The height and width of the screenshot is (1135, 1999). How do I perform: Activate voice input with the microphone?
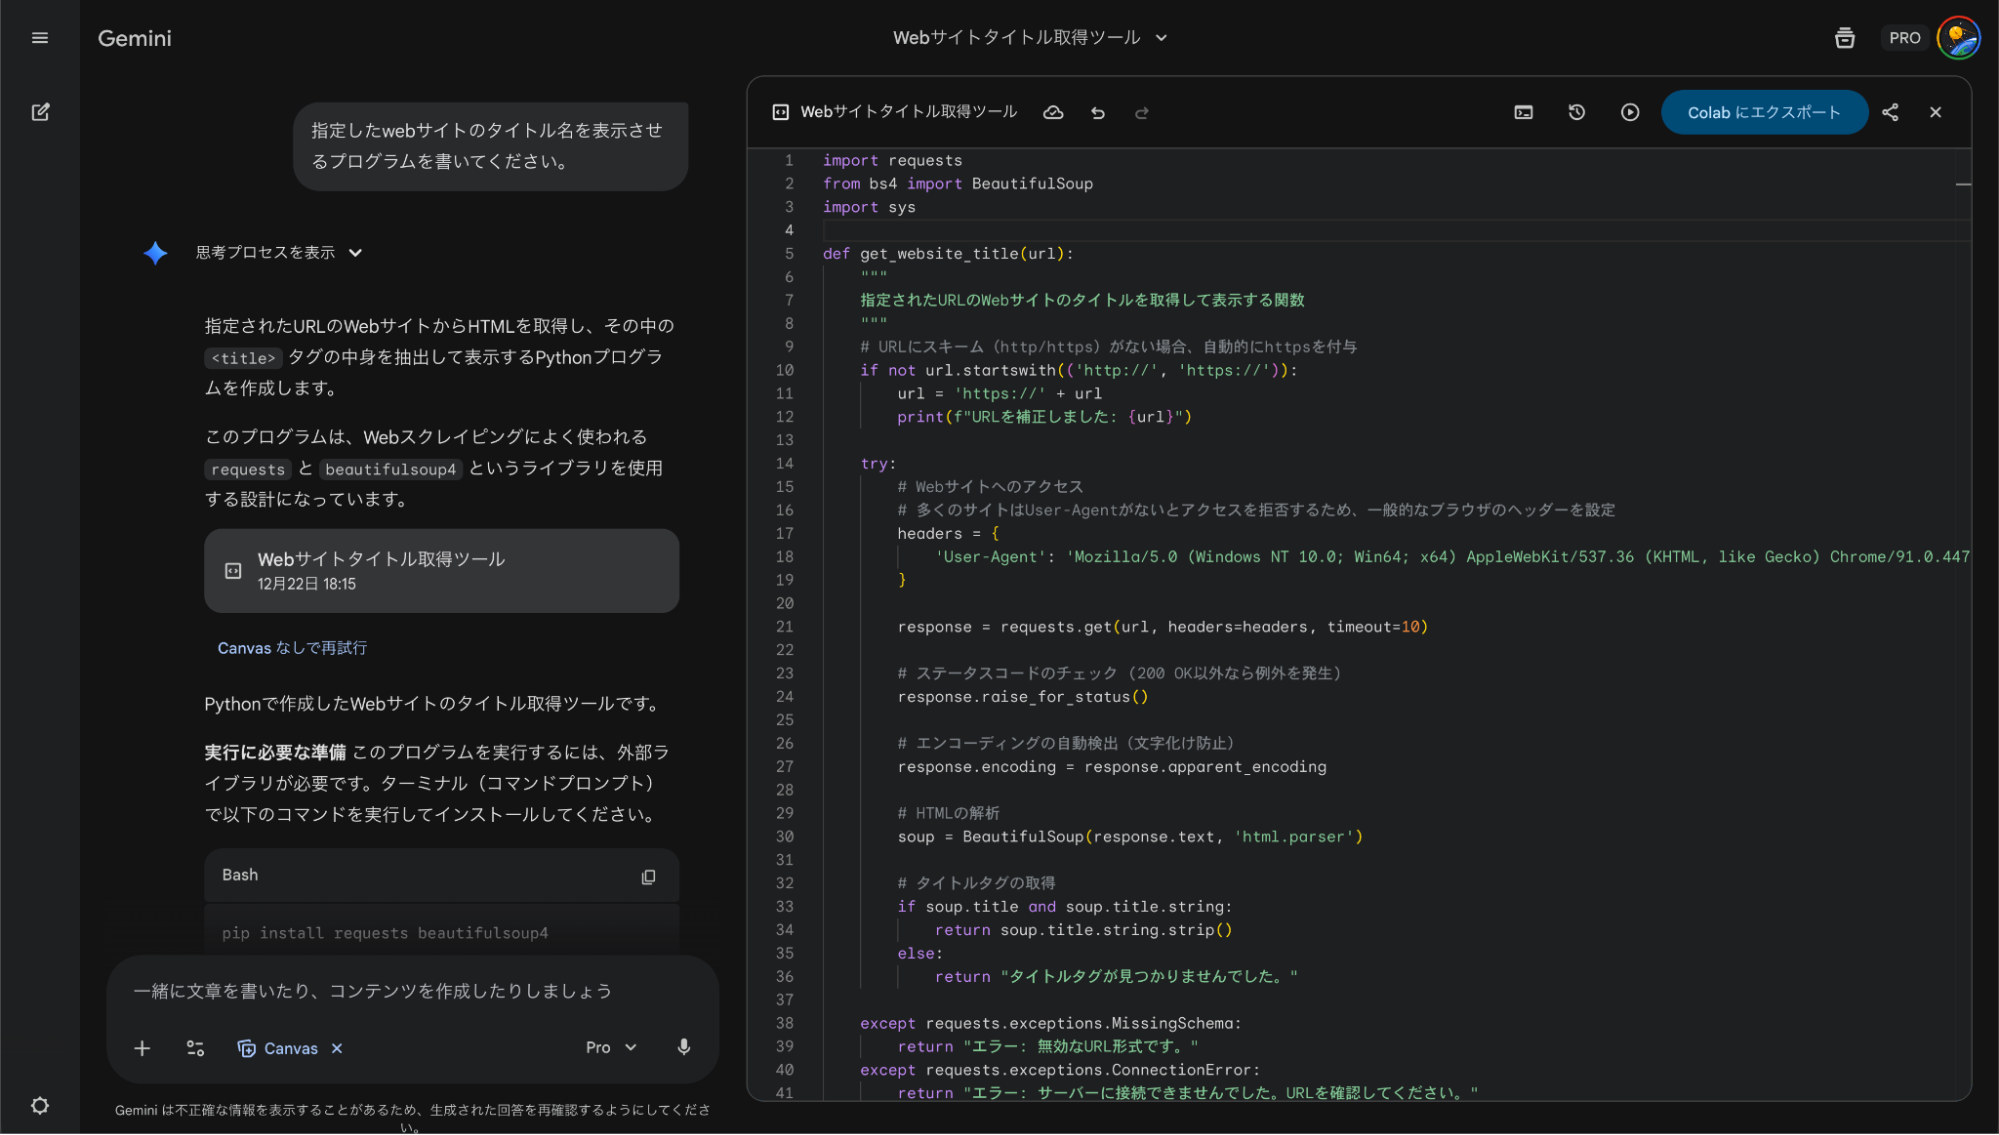coord(684,1047)
